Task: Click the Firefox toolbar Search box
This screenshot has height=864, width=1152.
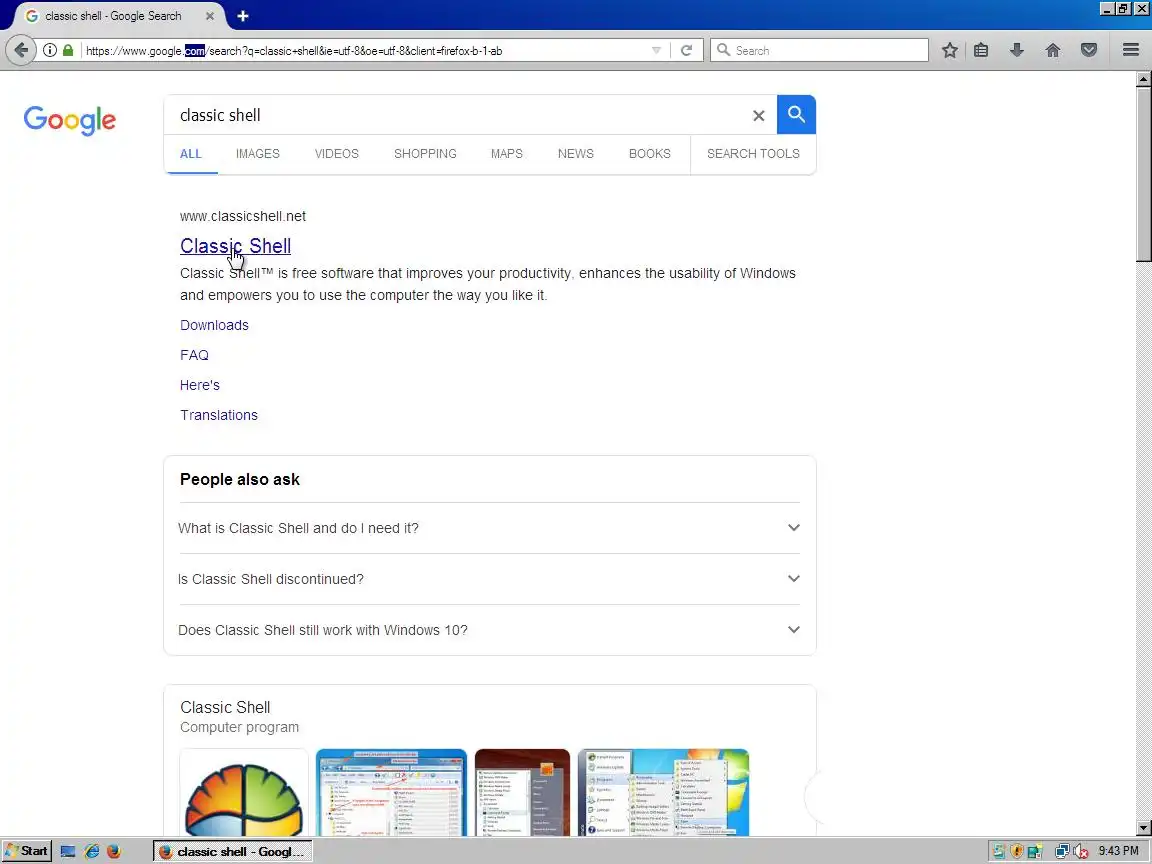Action: point(819,50)
